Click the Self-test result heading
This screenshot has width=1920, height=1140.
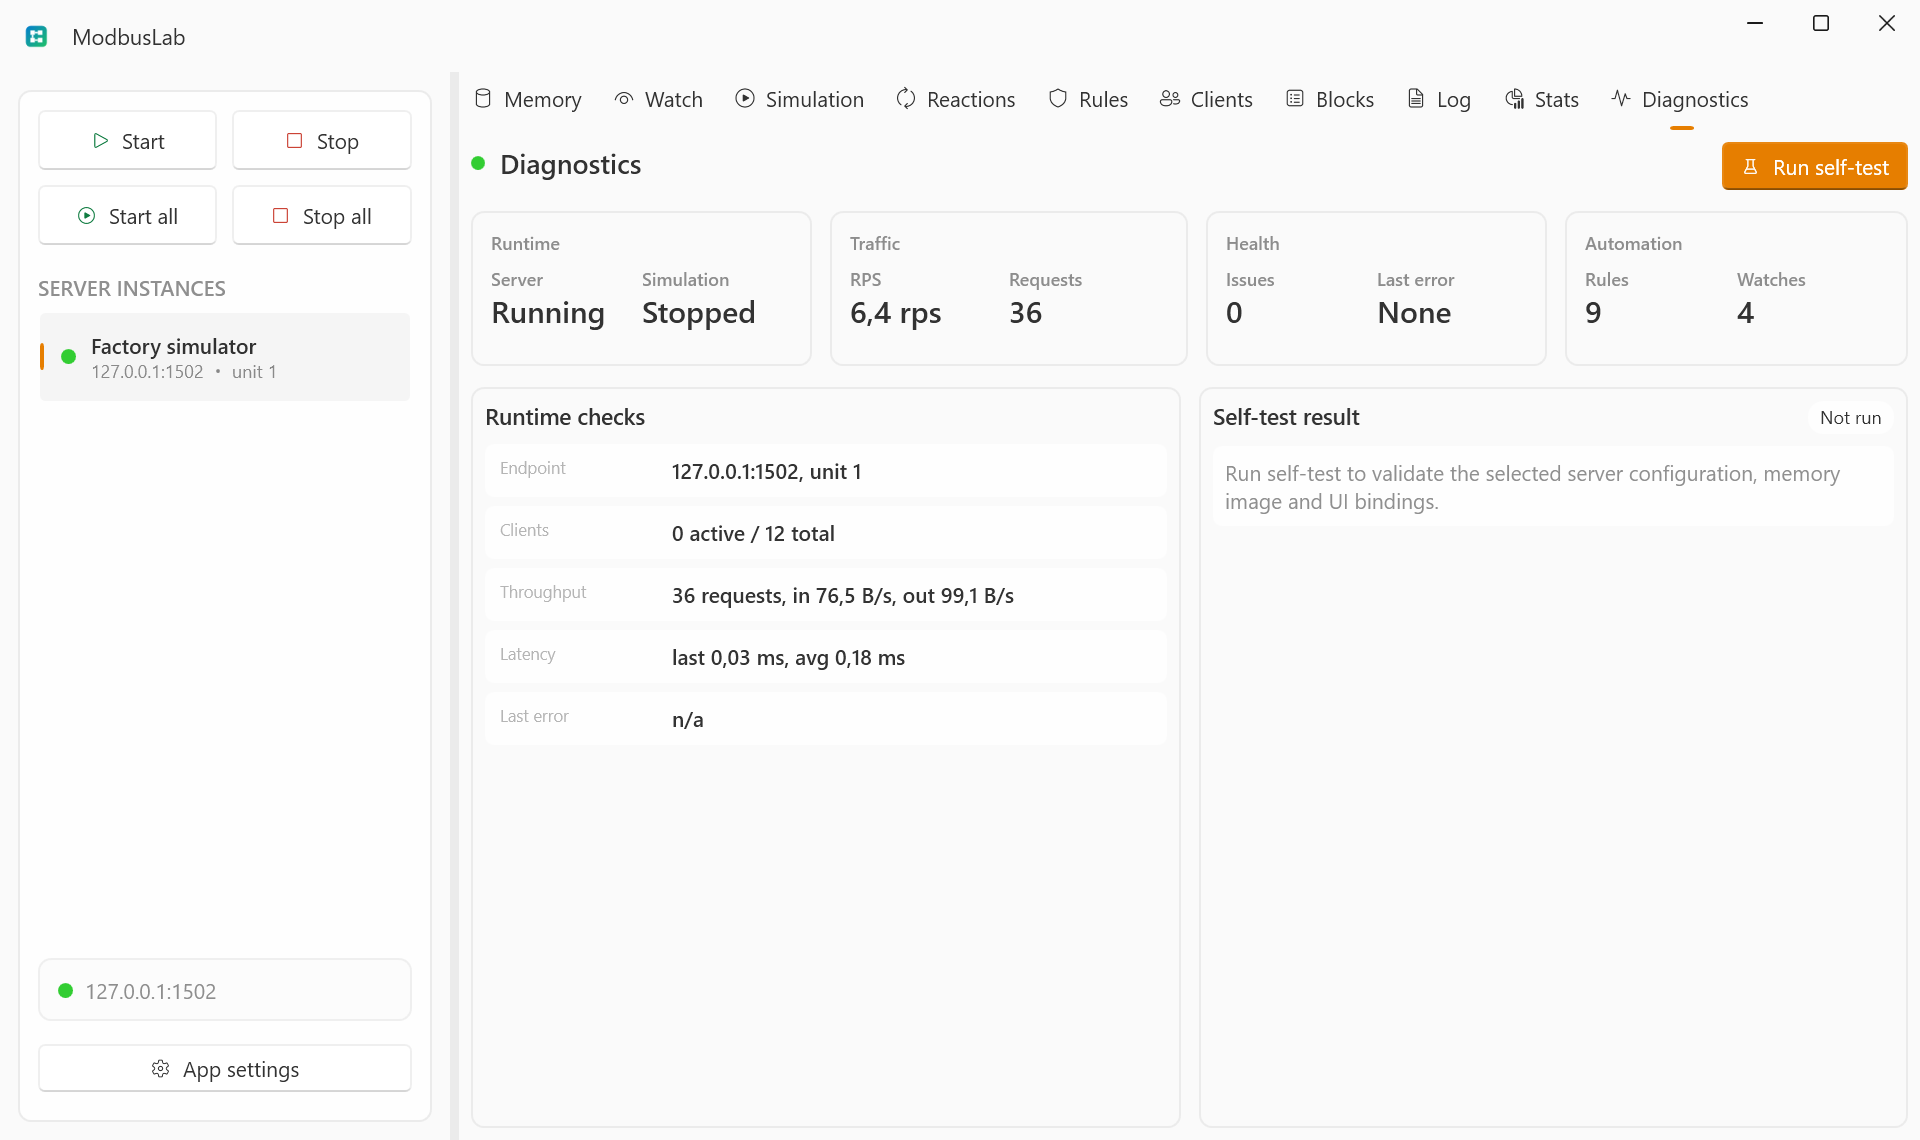[1286, 417]
